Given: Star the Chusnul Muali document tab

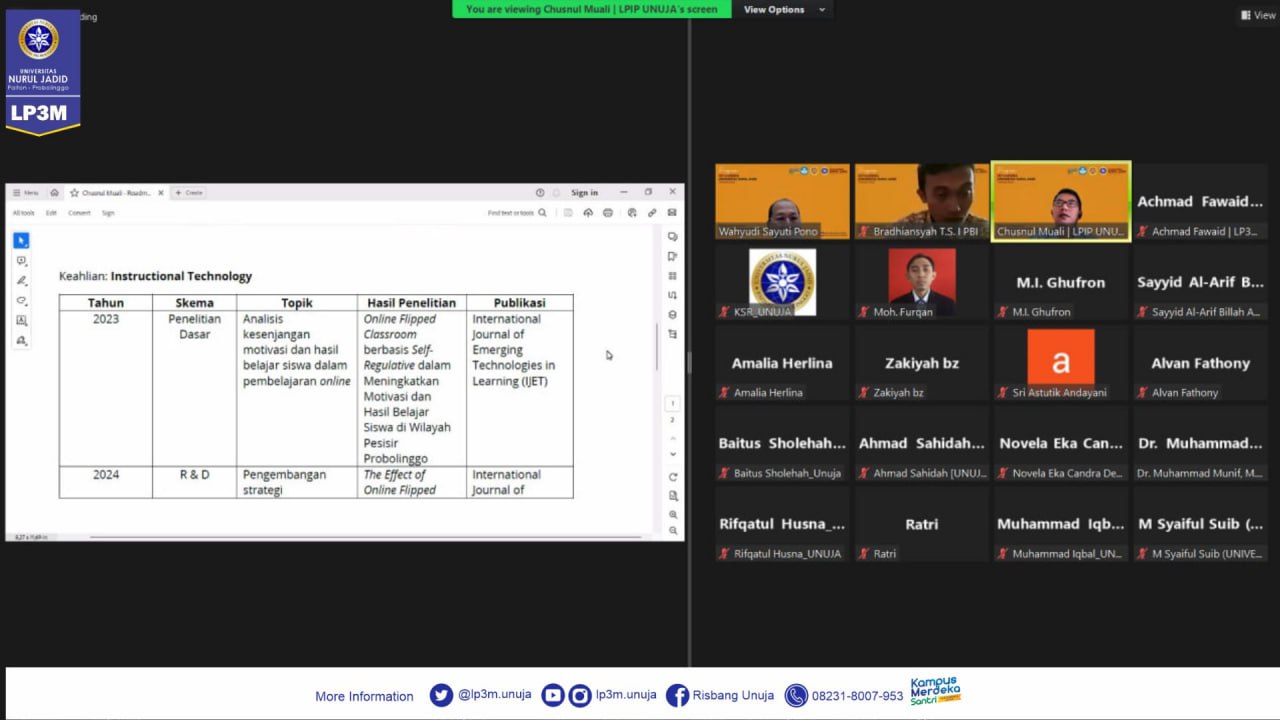Looking at the screenshot, I should (x=74, y=193).
